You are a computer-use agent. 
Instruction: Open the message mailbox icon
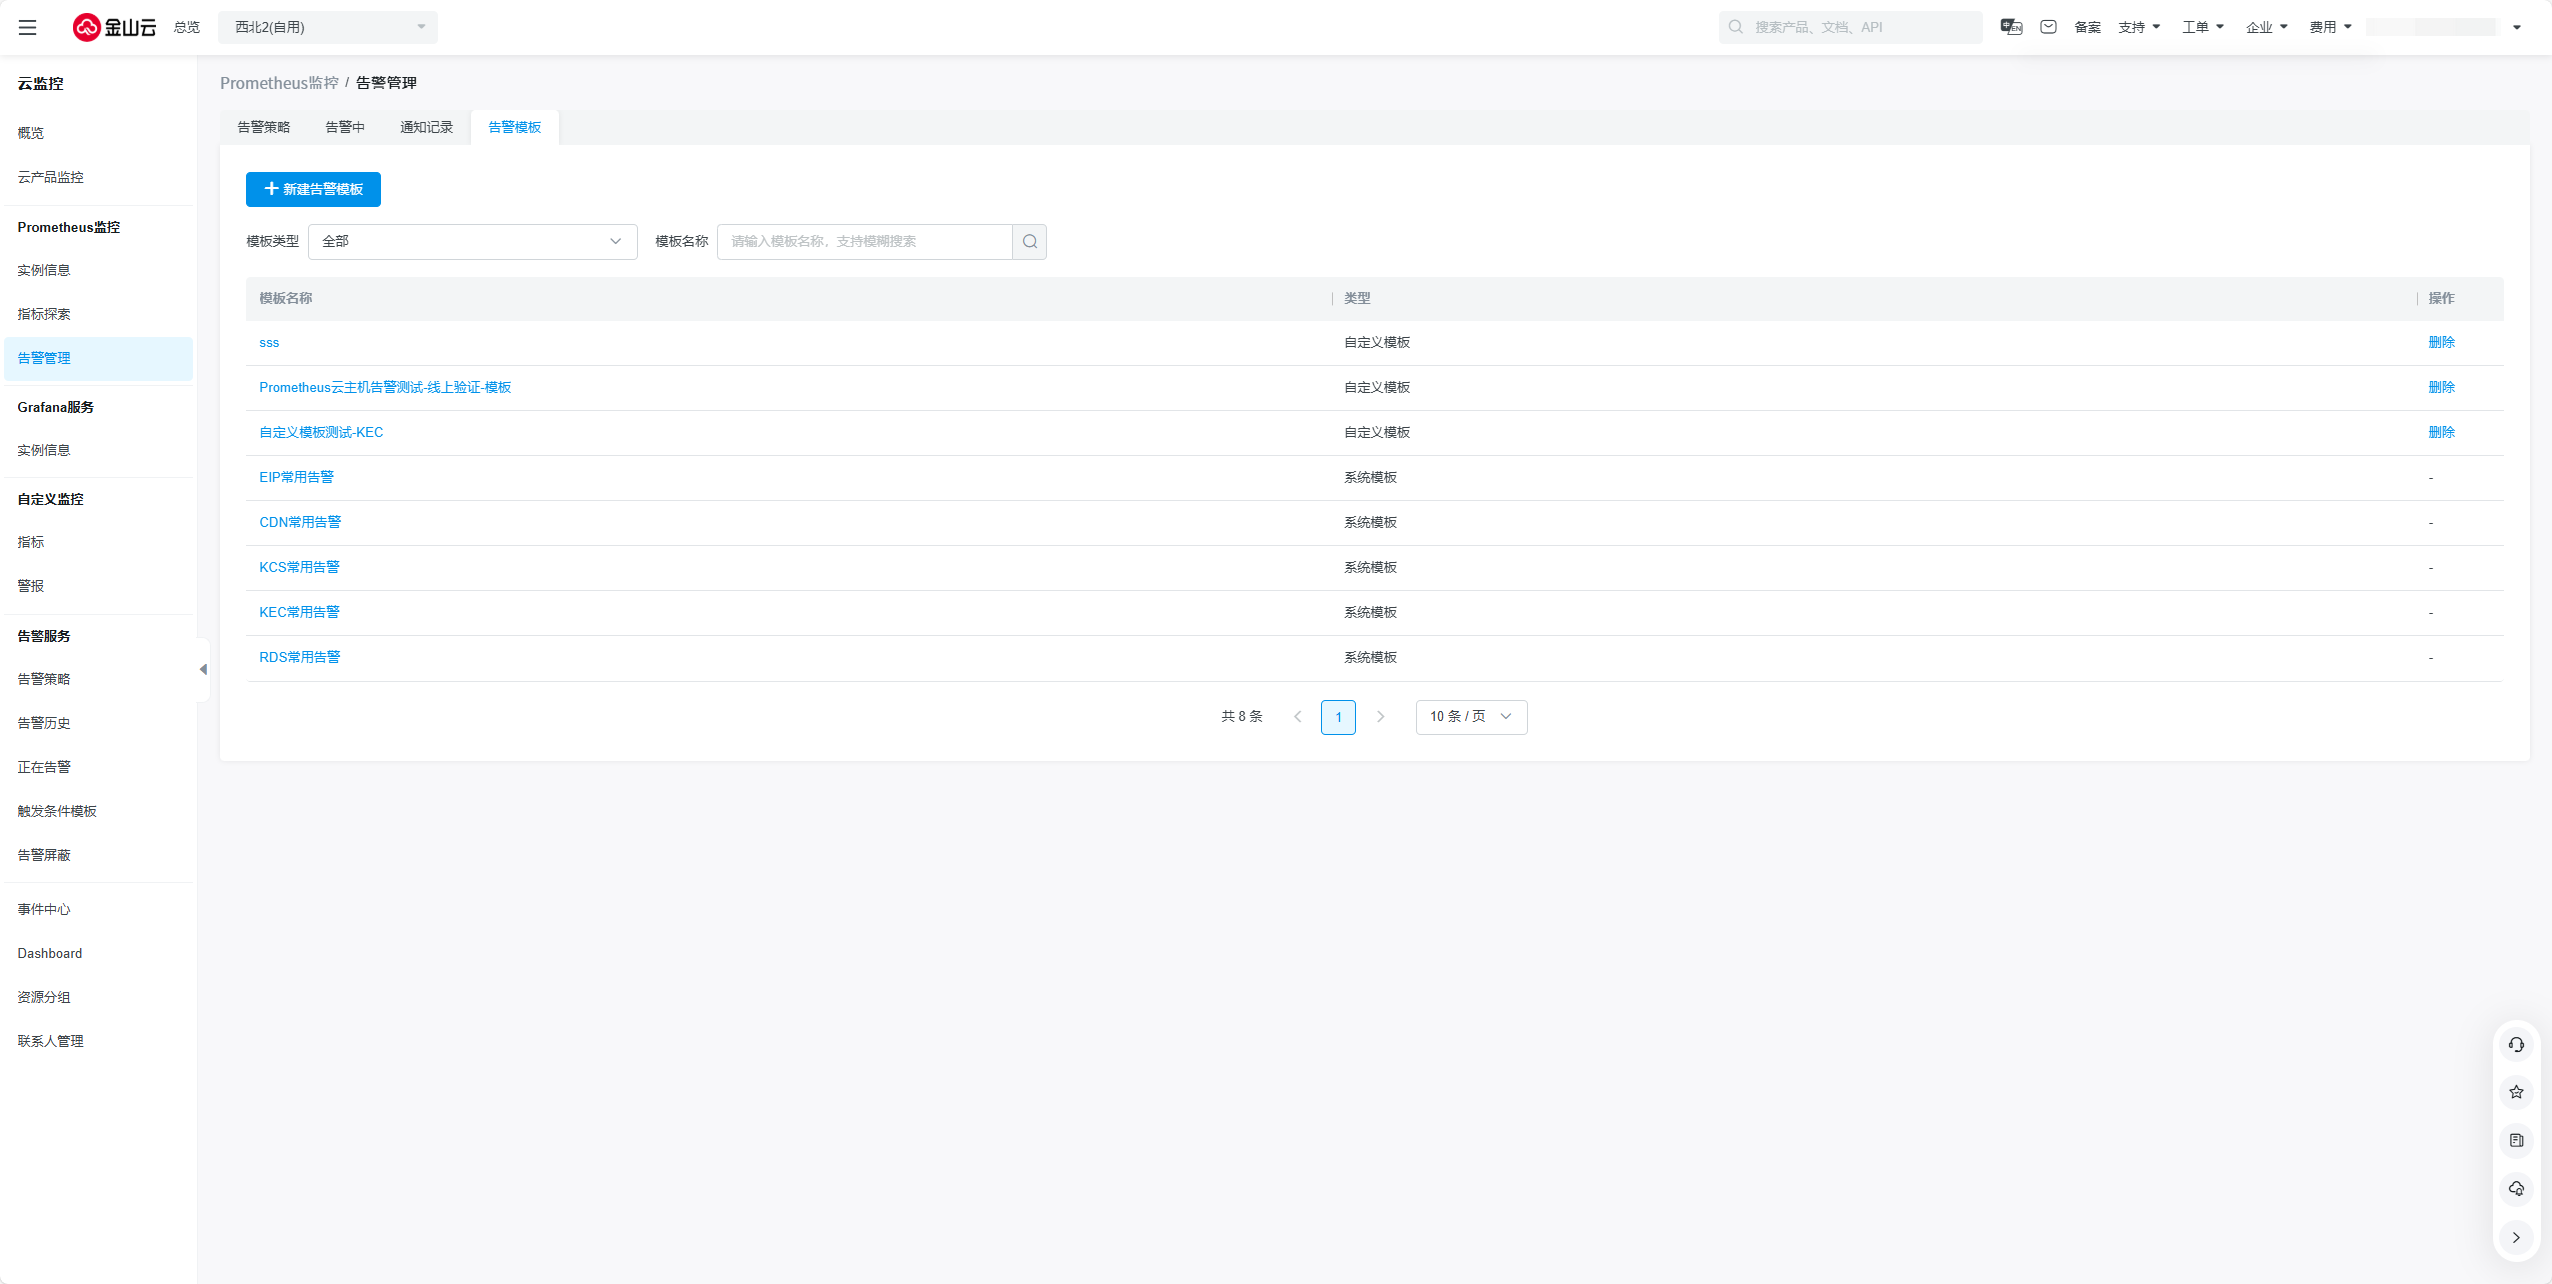click(2048, 27)
